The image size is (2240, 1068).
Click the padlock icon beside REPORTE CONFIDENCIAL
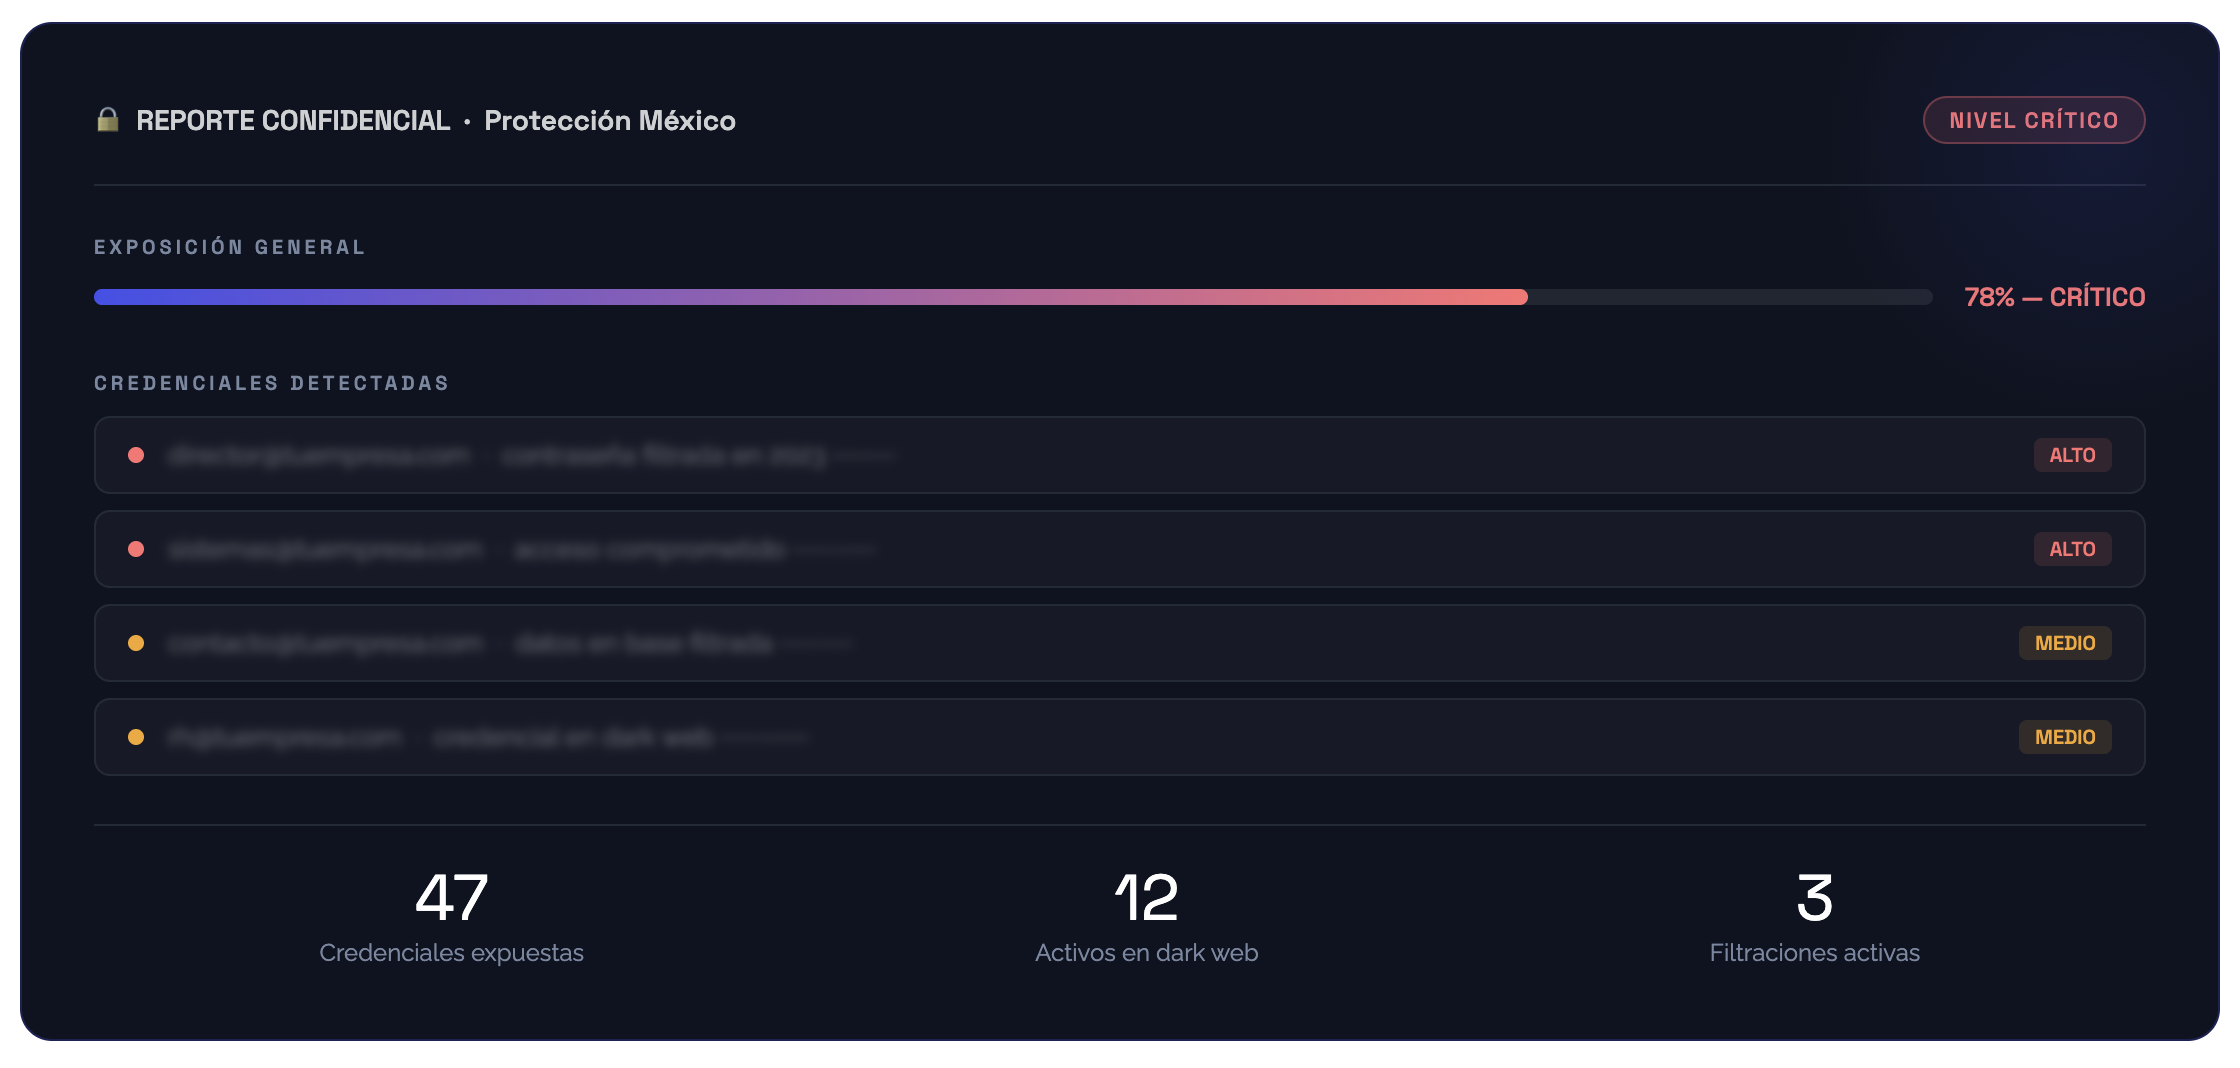point(108,120)
